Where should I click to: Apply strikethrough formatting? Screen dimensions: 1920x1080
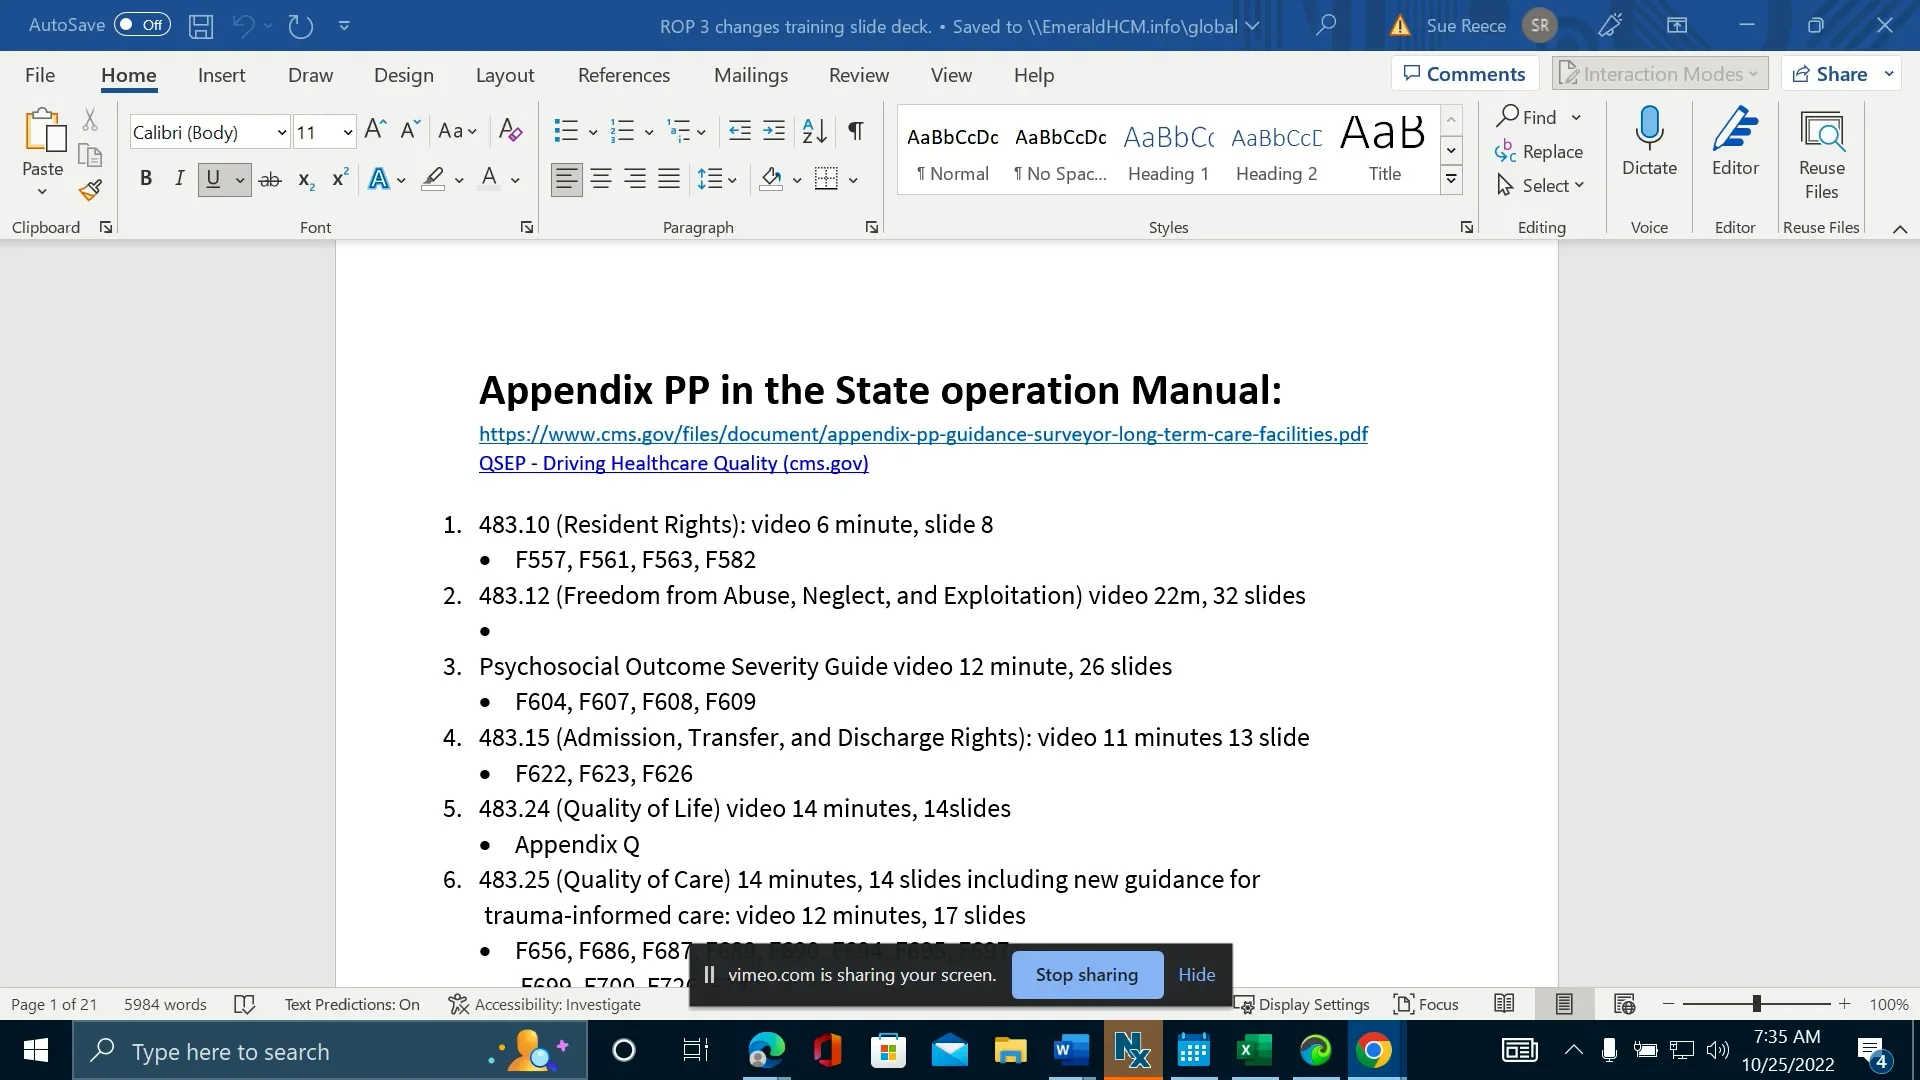[x=270, y=180]
